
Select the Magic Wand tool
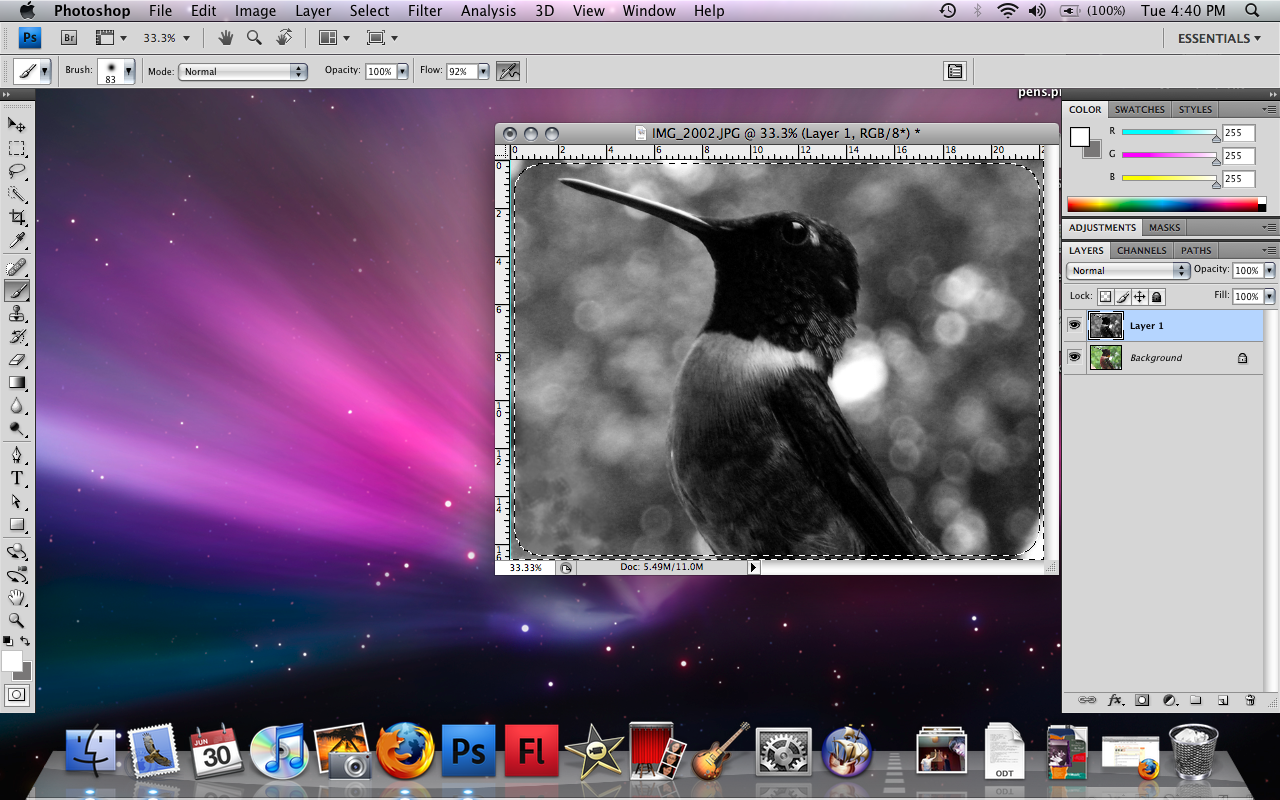point(17,194)
